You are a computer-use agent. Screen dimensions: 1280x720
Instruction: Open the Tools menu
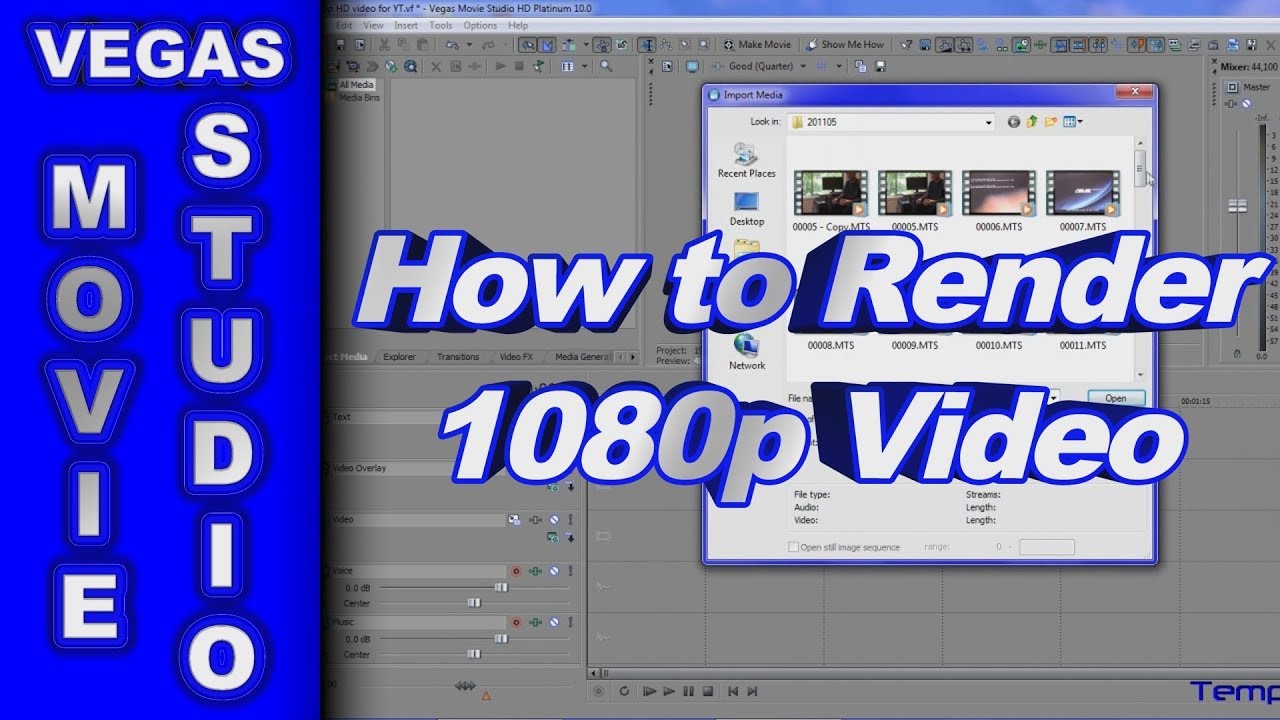tap(440, 25)
